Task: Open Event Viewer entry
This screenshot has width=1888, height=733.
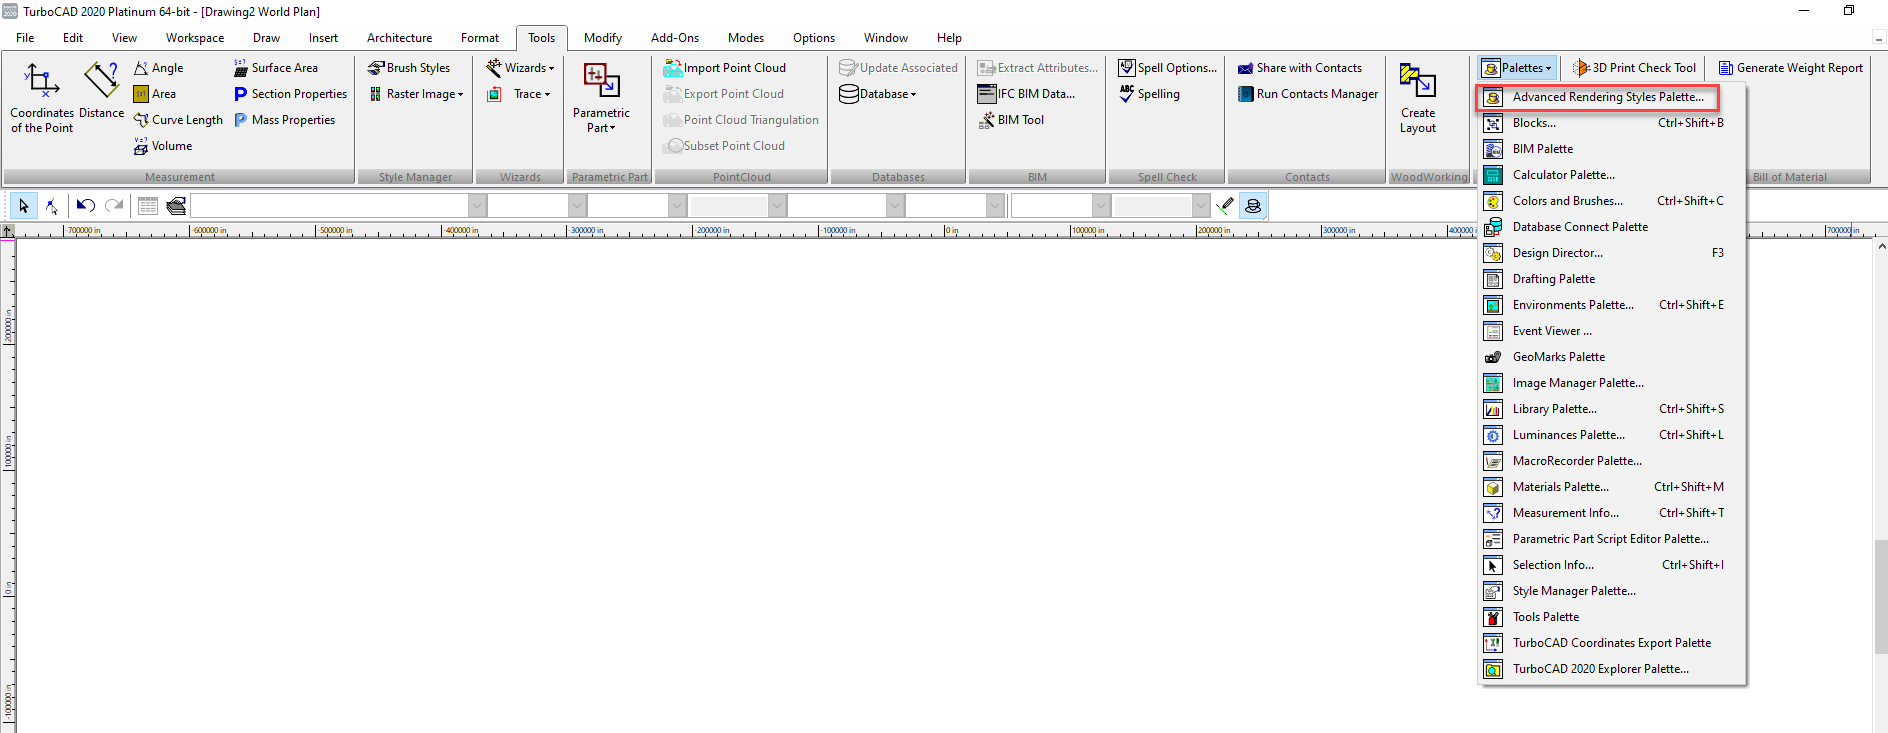Action: [1611, 331]
